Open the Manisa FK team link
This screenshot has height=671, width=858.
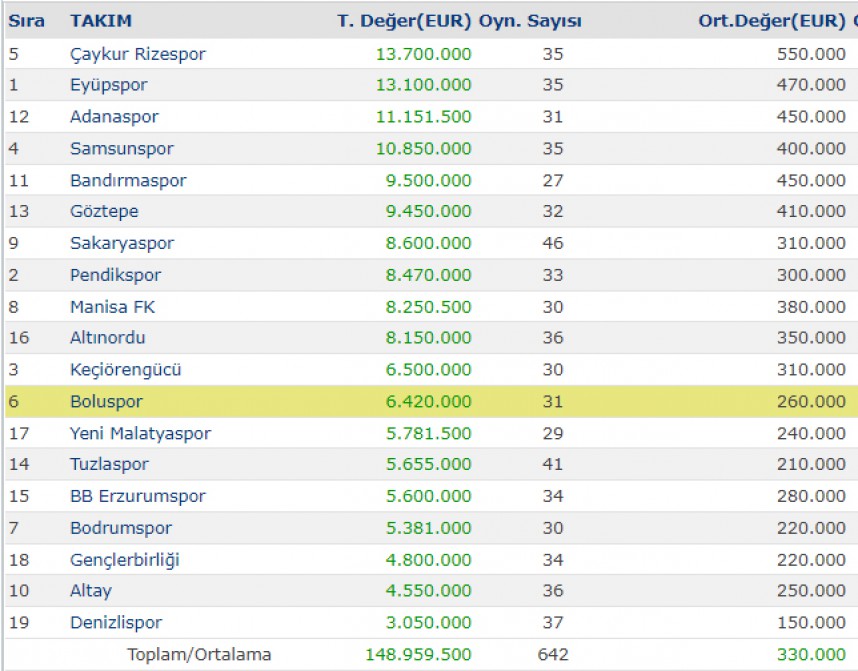tap(113, 307)
